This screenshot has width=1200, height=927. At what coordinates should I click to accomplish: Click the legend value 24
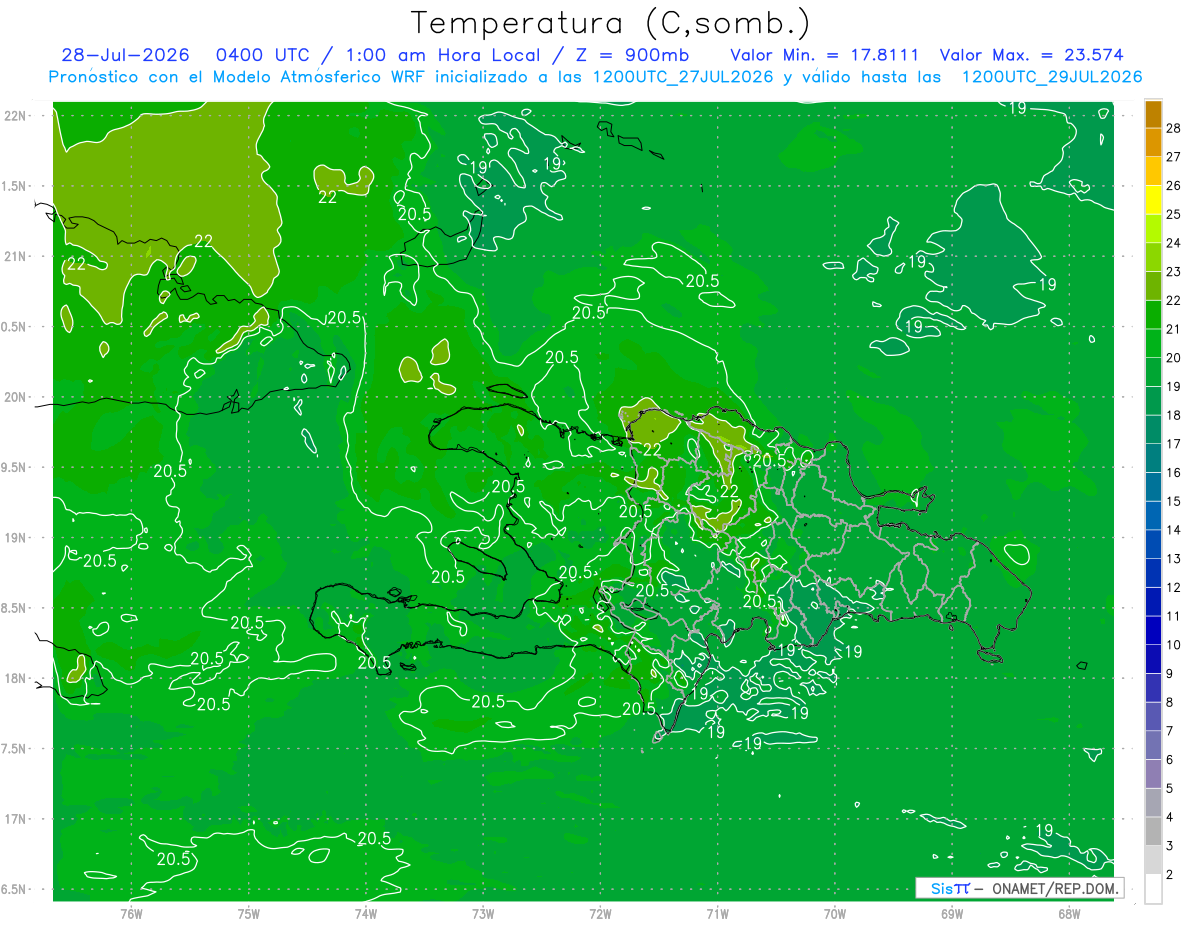tap(1174, 243)
